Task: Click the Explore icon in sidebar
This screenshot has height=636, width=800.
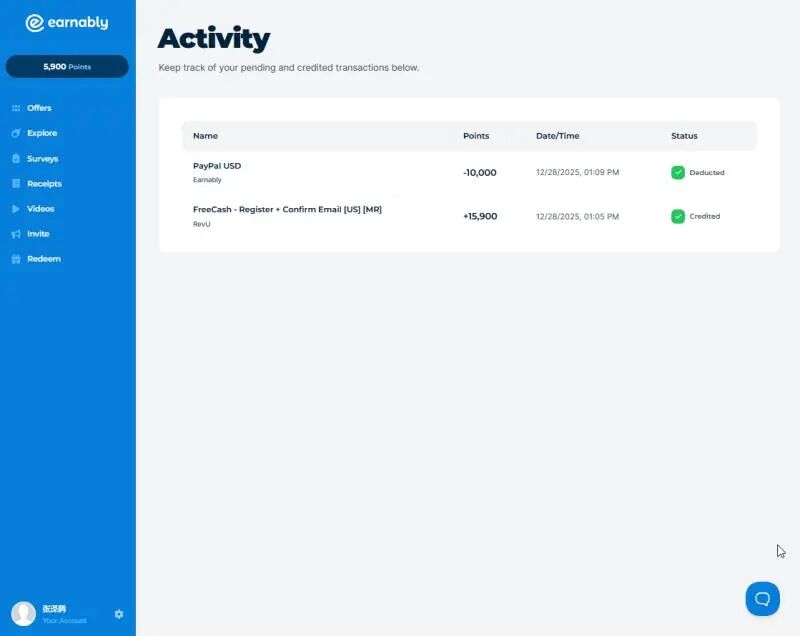Action: 16,133
